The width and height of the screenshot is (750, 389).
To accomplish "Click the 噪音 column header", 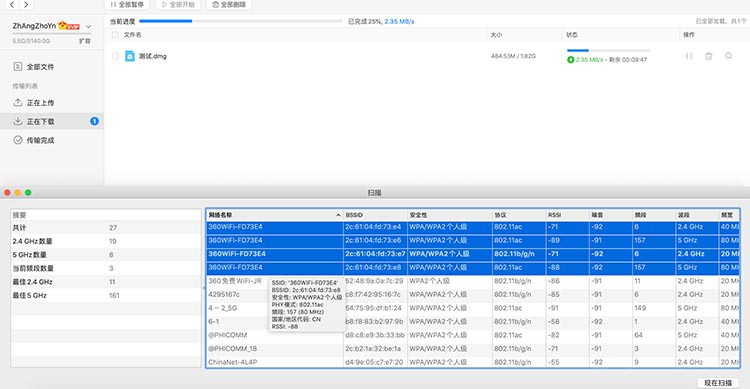I will (610, 215).
